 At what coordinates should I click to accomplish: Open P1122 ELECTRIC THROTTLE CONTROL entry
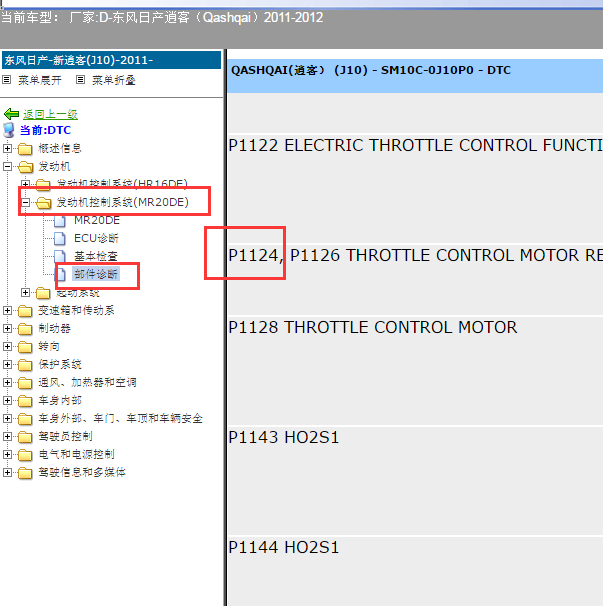(x=415, y=146)
